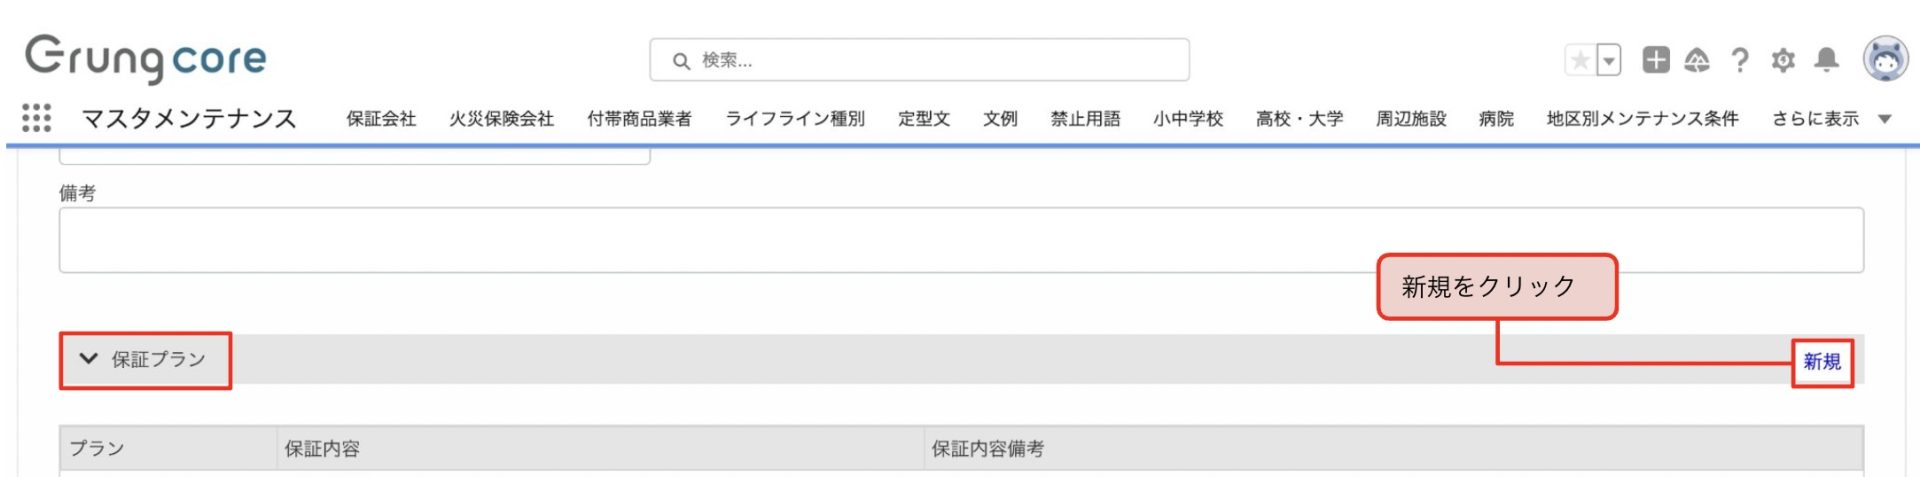1920x477 pixels.
Task: Switch to the 保証会社 tab
Action: (x=381, y=119)
